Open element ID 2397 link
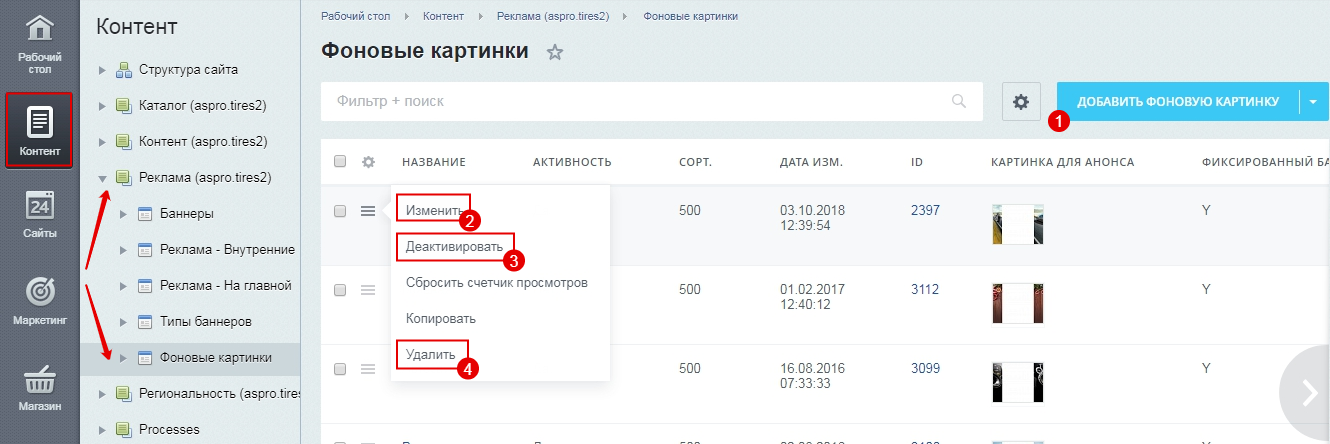The height and width of the screenshot is (444, 1330). 925,210
